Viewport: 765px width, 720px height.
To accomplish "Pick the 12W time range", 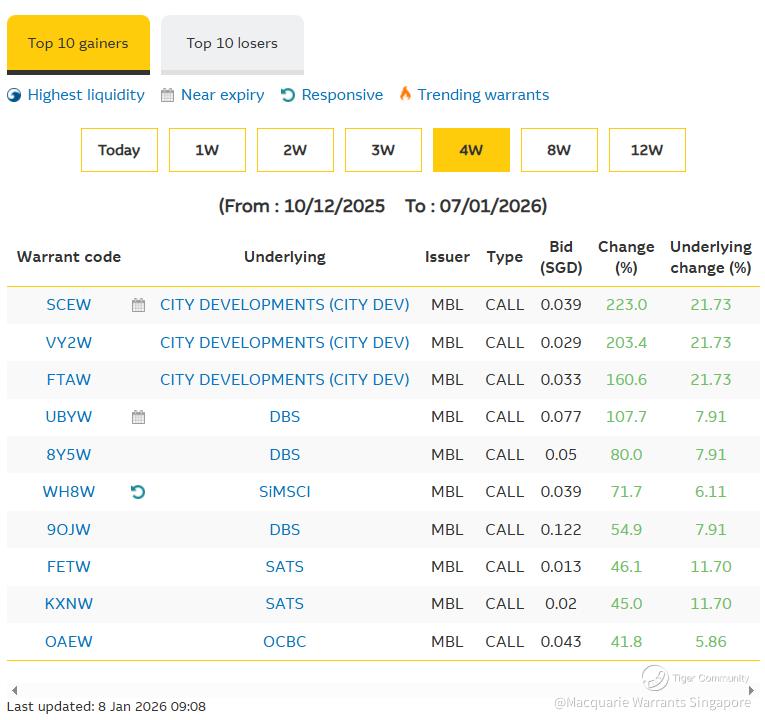I will [x=647, y=150].
